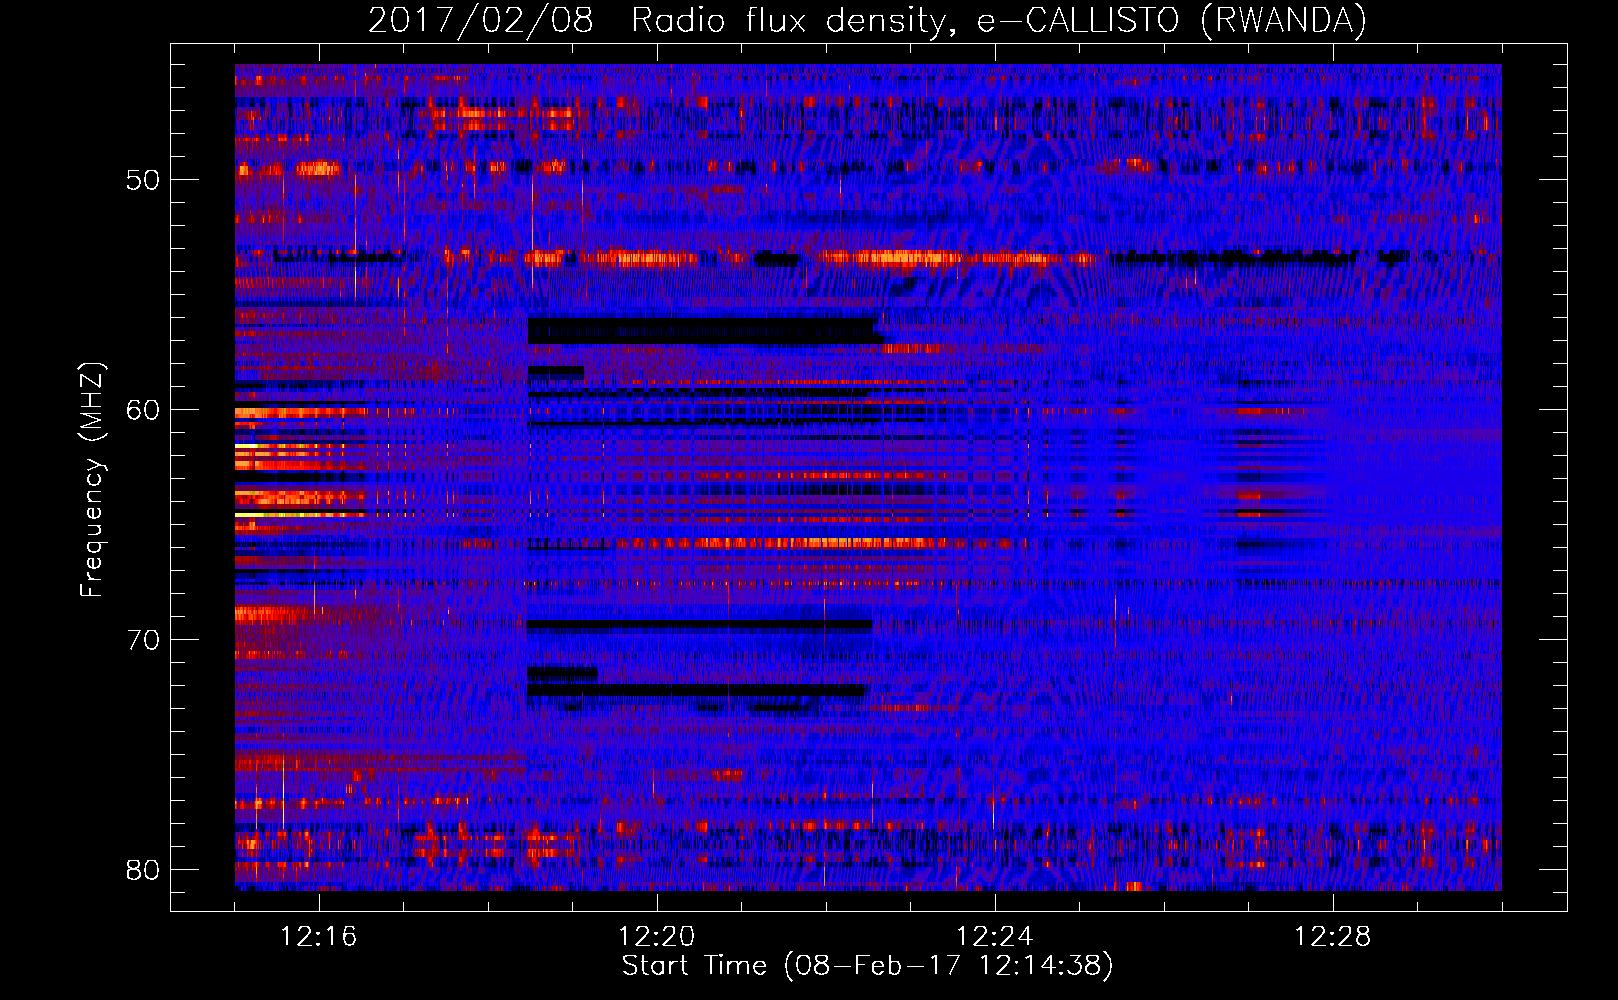Click the 70 MHz frequency tick label
Image resolution: width=1618 pixels, height=1000 pixels.
click(x=143, y=640)
